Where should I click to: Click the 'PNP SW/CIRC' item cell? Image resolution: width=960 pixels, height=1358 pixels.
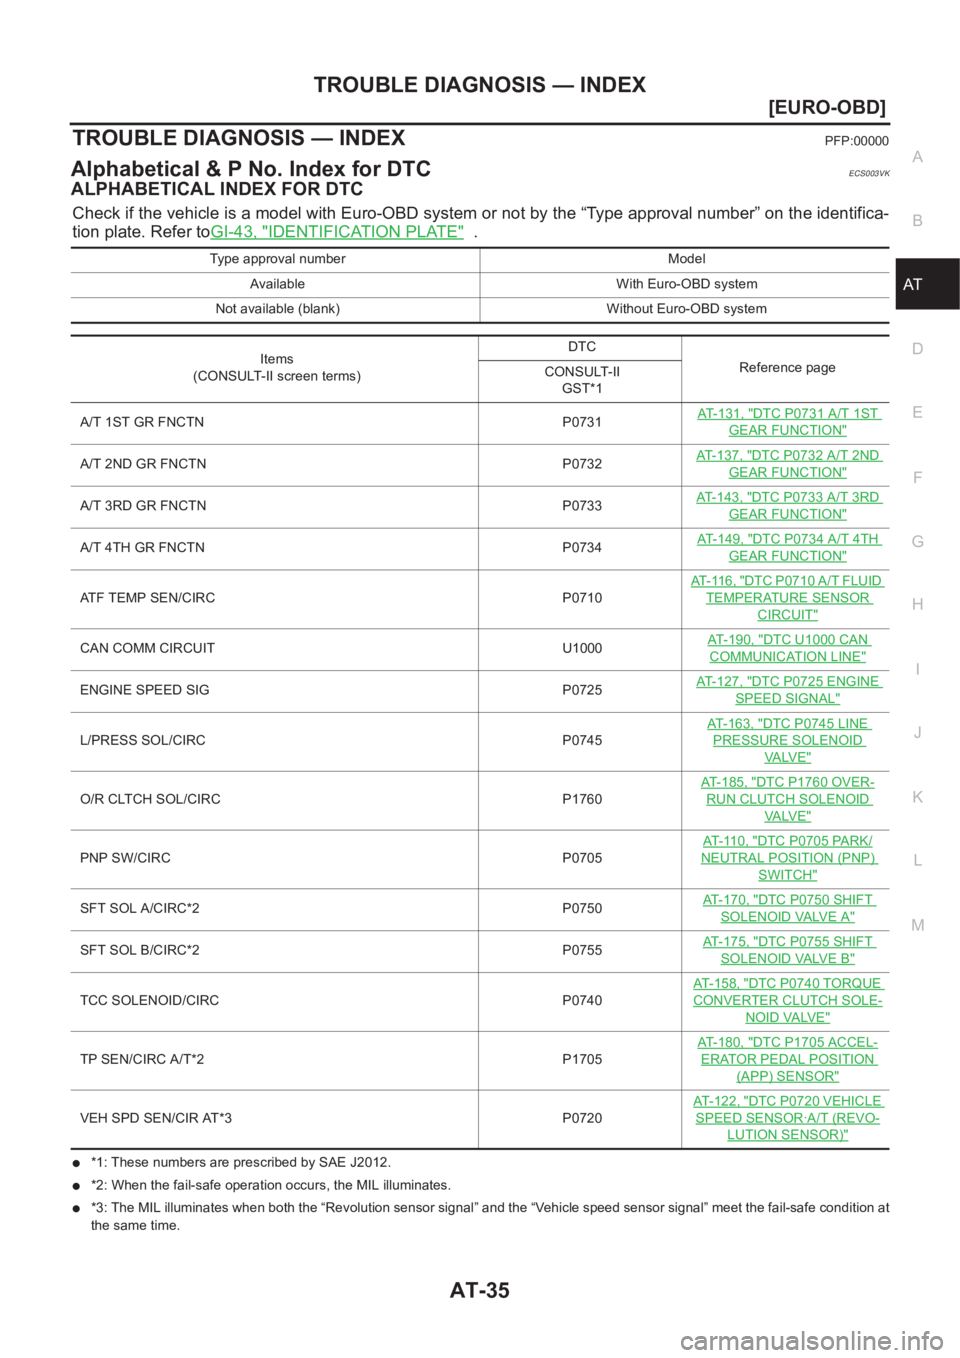(x=274, y=859)
